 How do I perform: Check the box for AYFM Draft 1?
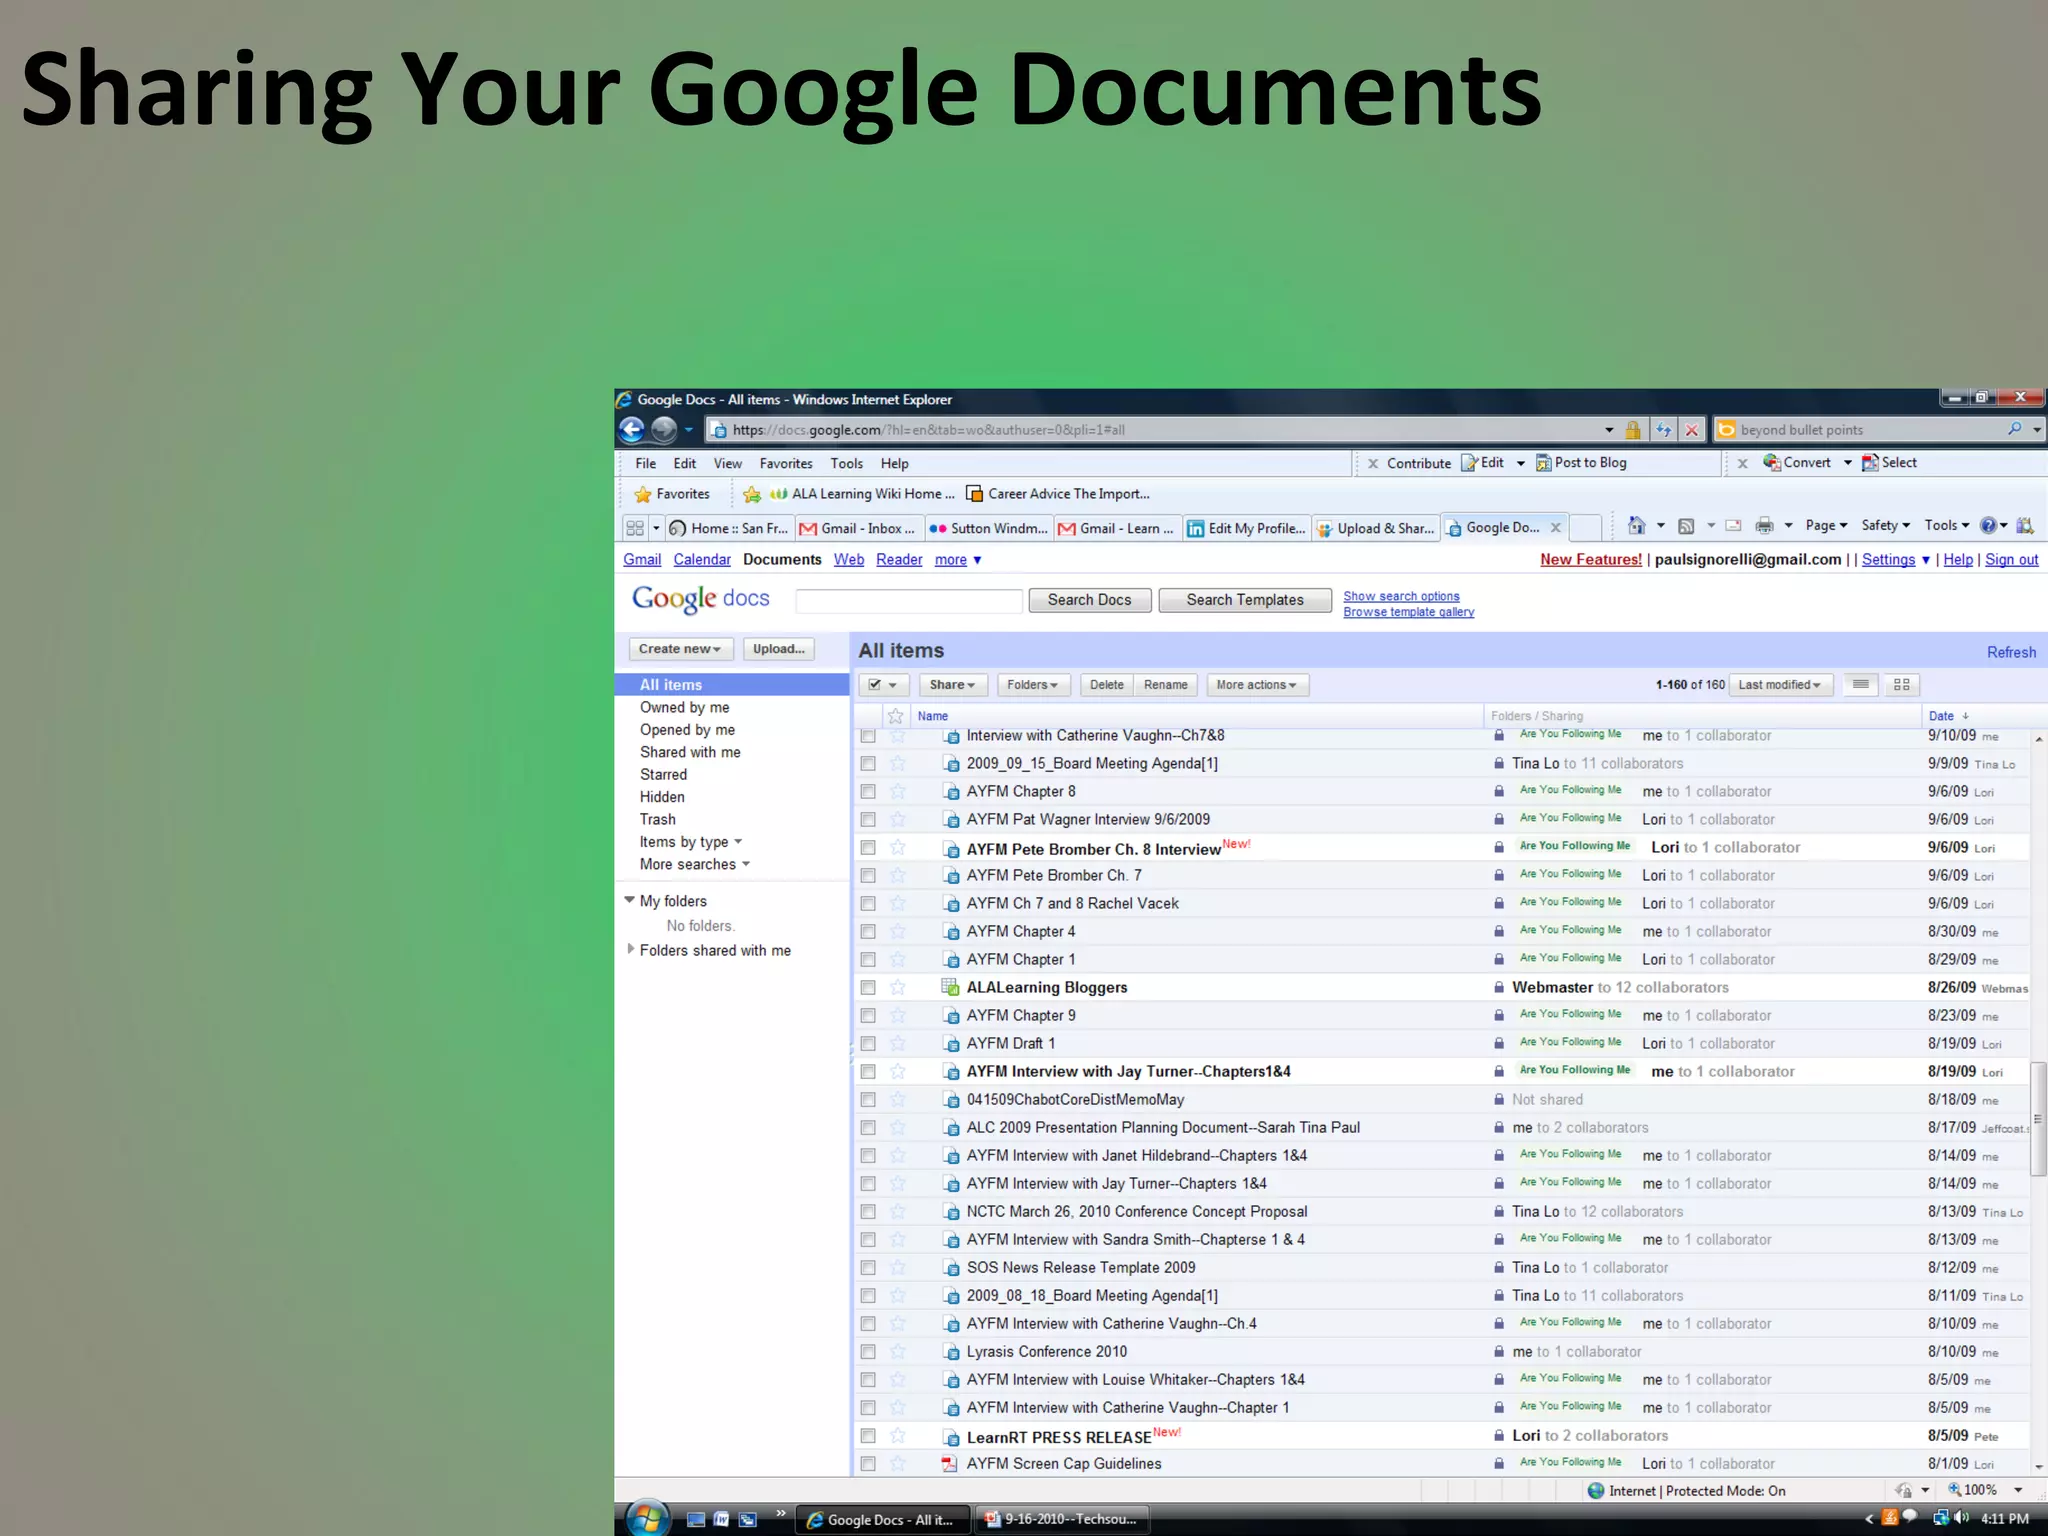(868, 1043)
